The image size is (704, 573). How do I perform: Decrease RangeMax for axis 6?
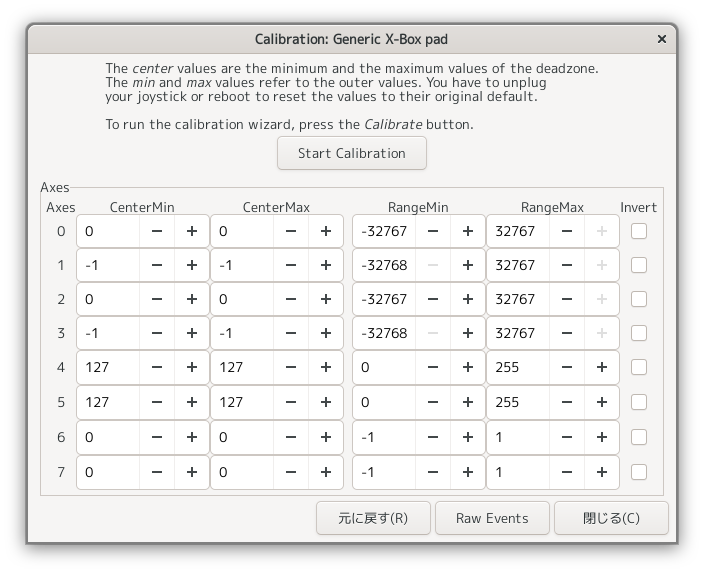tap(567, 437)
